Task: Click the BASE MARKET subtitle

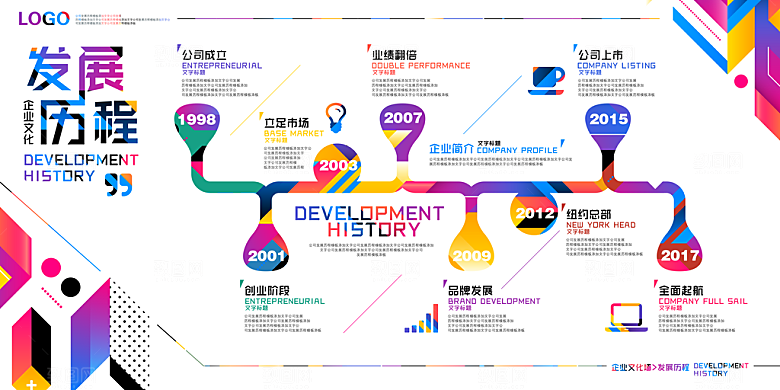Action: coord(294,134)
